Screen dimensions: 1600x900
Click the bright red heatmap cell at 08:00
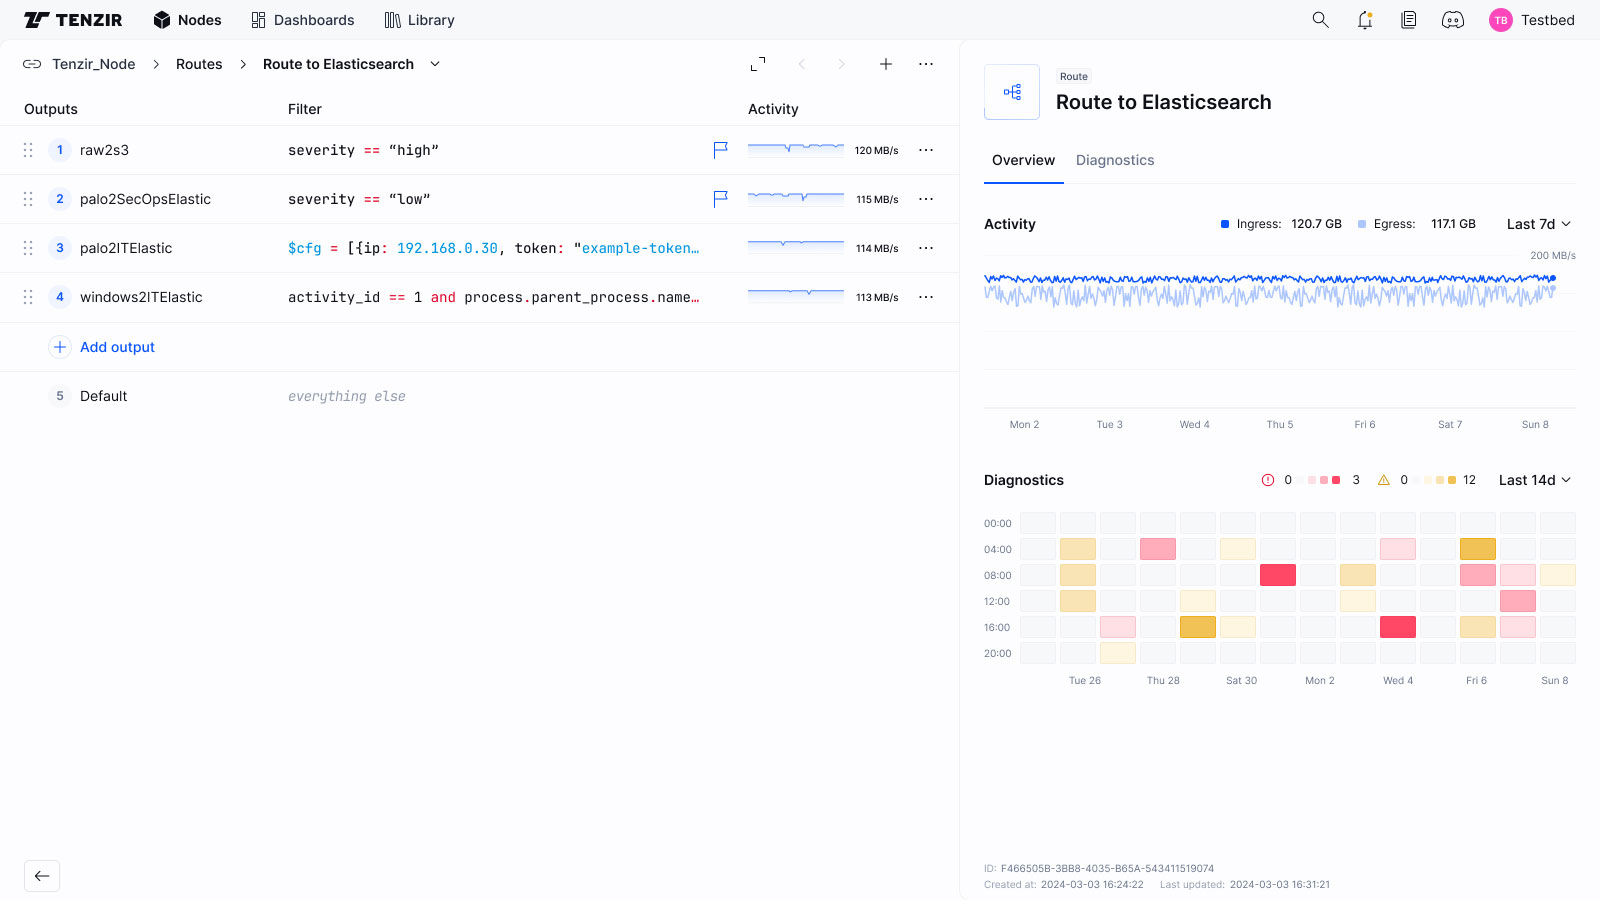click(x=1277, y=575)
